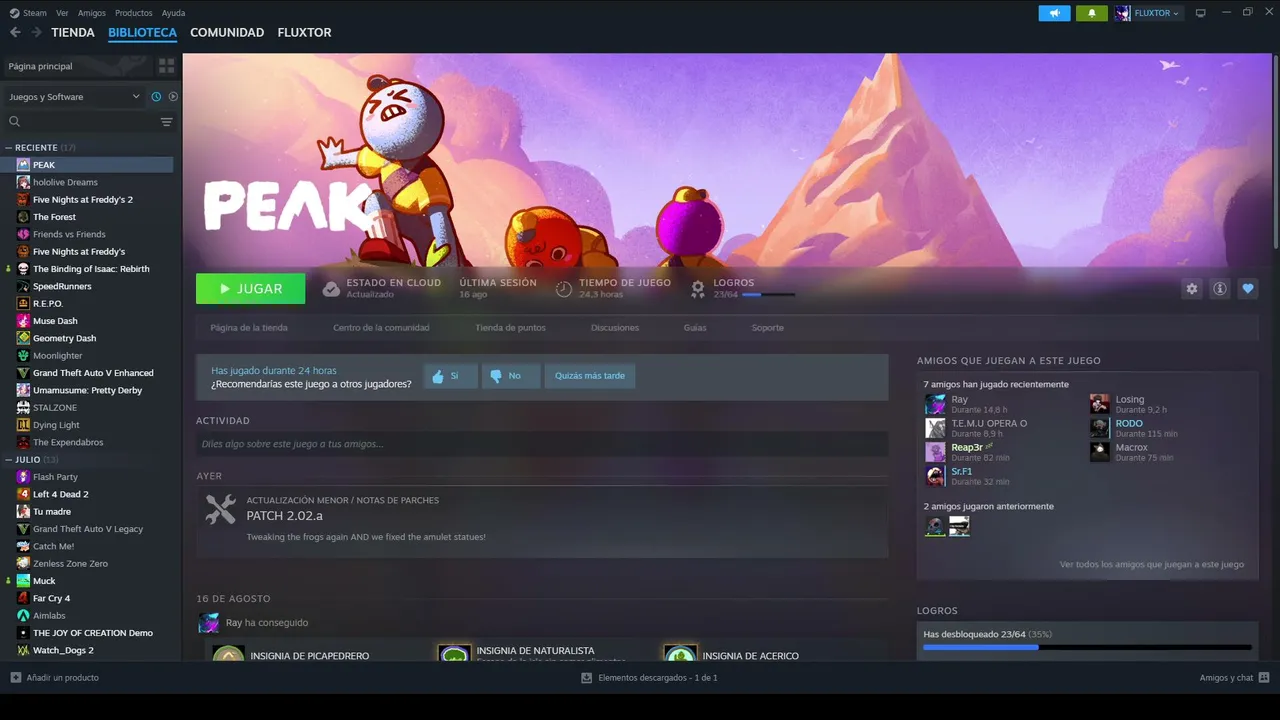Viewport: 1280px width, 720px height.
Task: Click the Dying Light game icon
Action: pos(23,425)
